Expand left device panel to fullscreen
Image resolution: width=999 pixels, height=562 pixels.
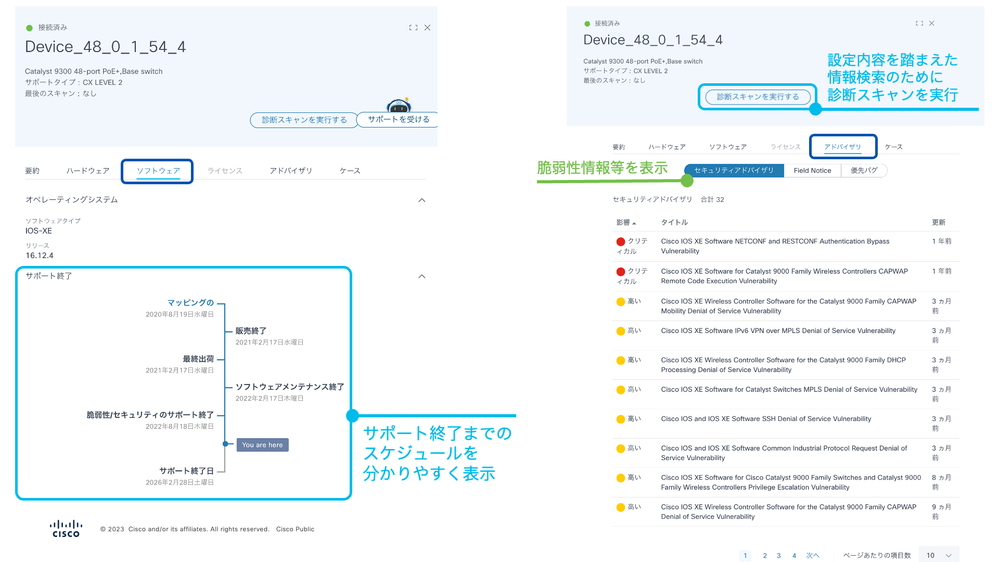click(x=413, y=27)
